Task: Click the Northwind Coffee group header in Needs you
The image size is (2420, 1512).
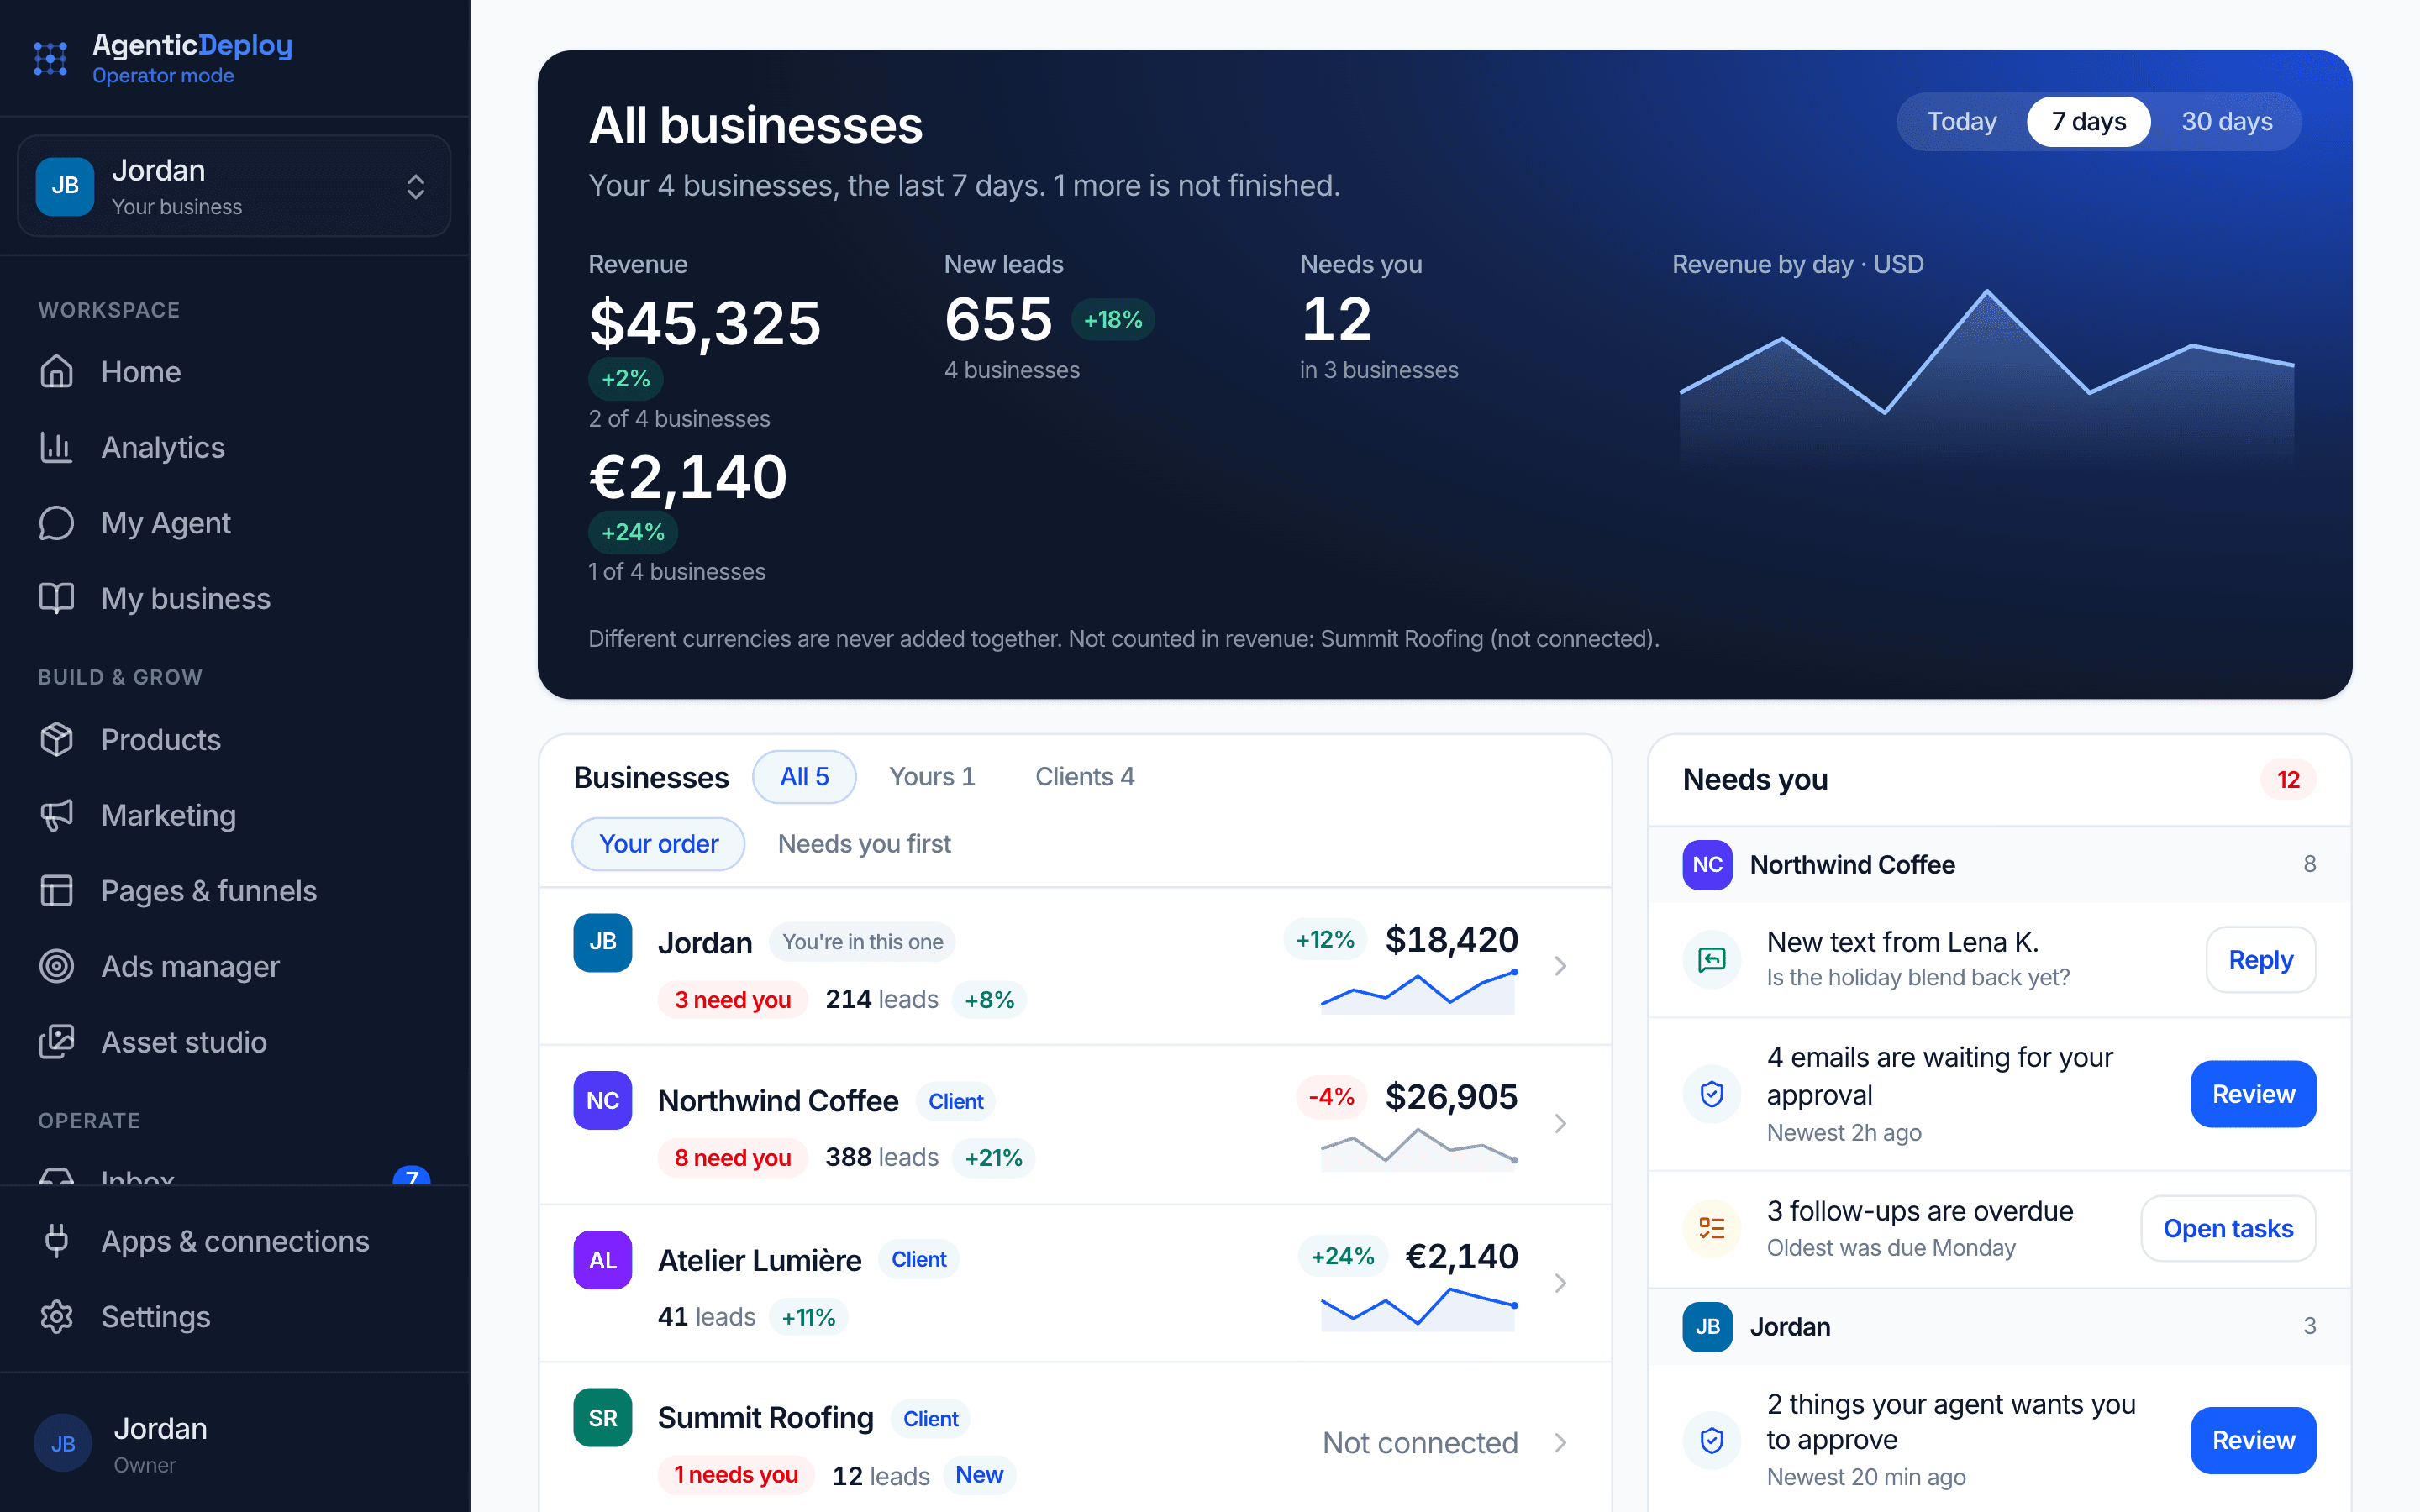Action: tap(1999, 865)
